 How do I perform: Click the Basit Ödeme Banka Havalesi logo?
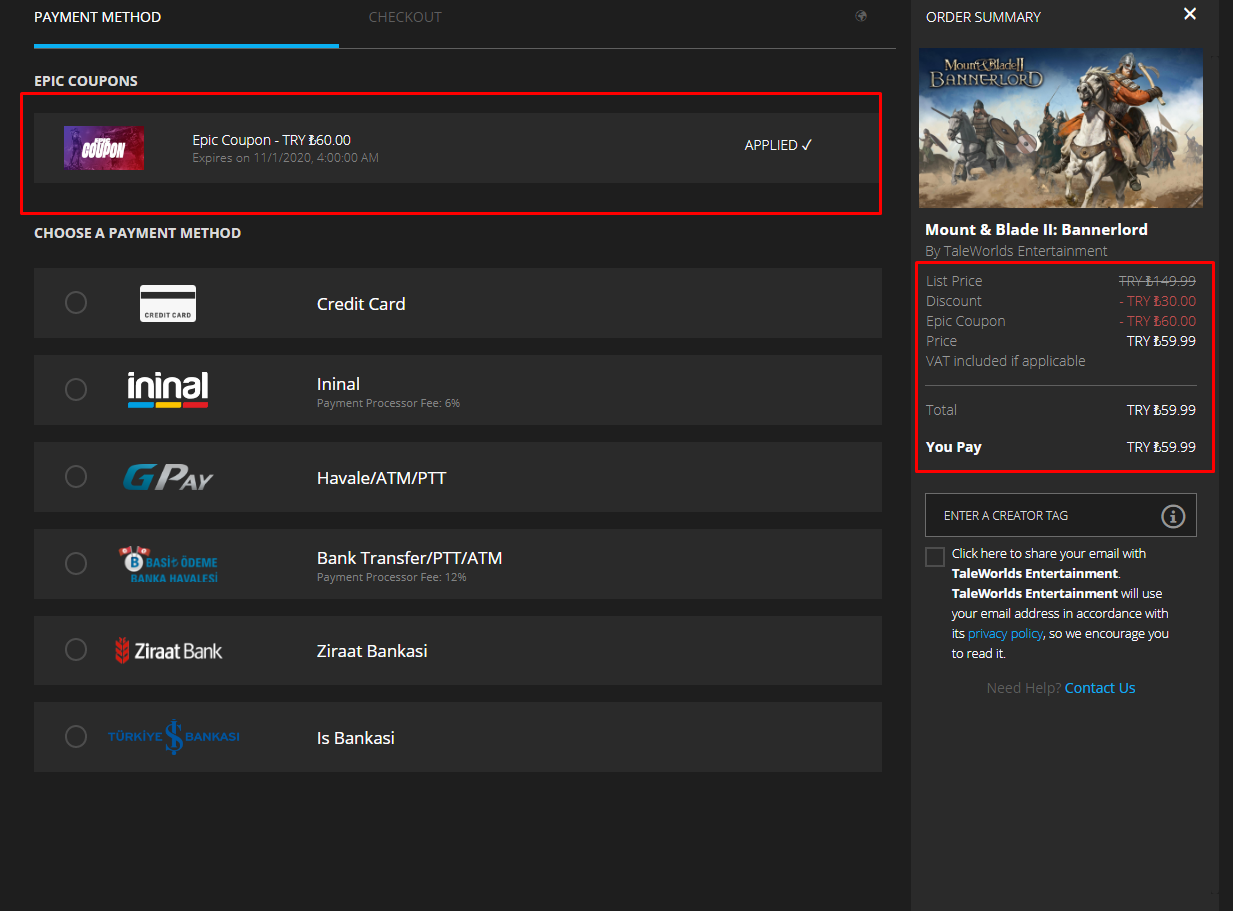tap(168, 564)
